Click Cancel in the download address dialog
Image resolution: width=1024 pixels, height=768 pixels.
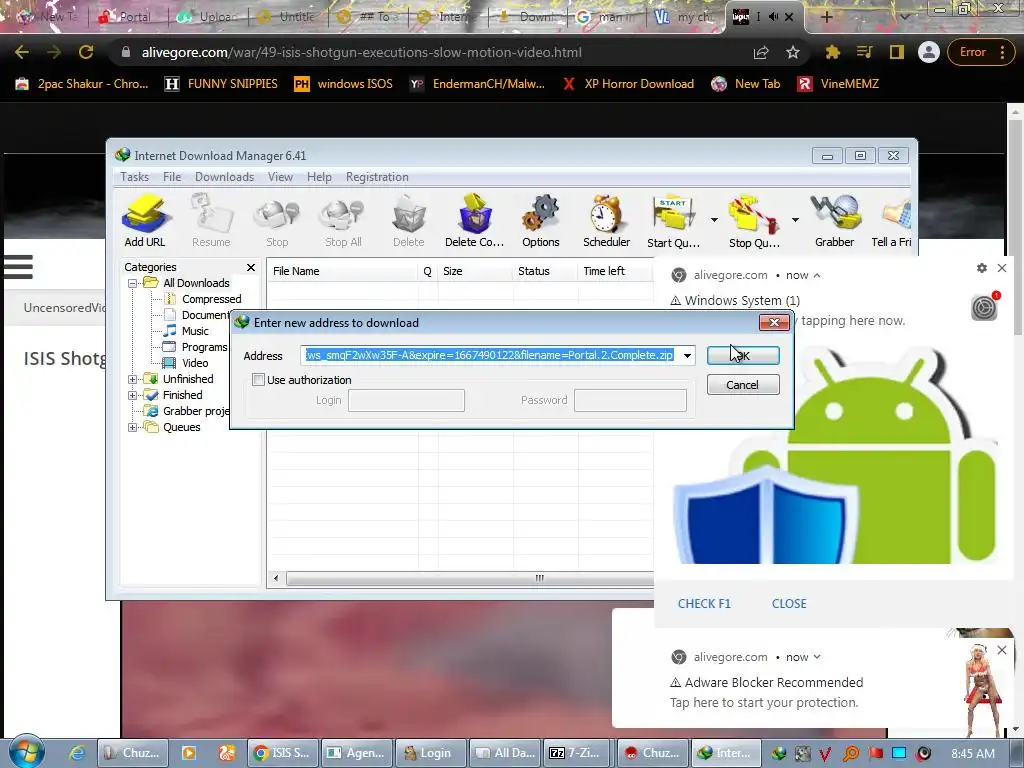pyautogui.click(x=743, y=385)
